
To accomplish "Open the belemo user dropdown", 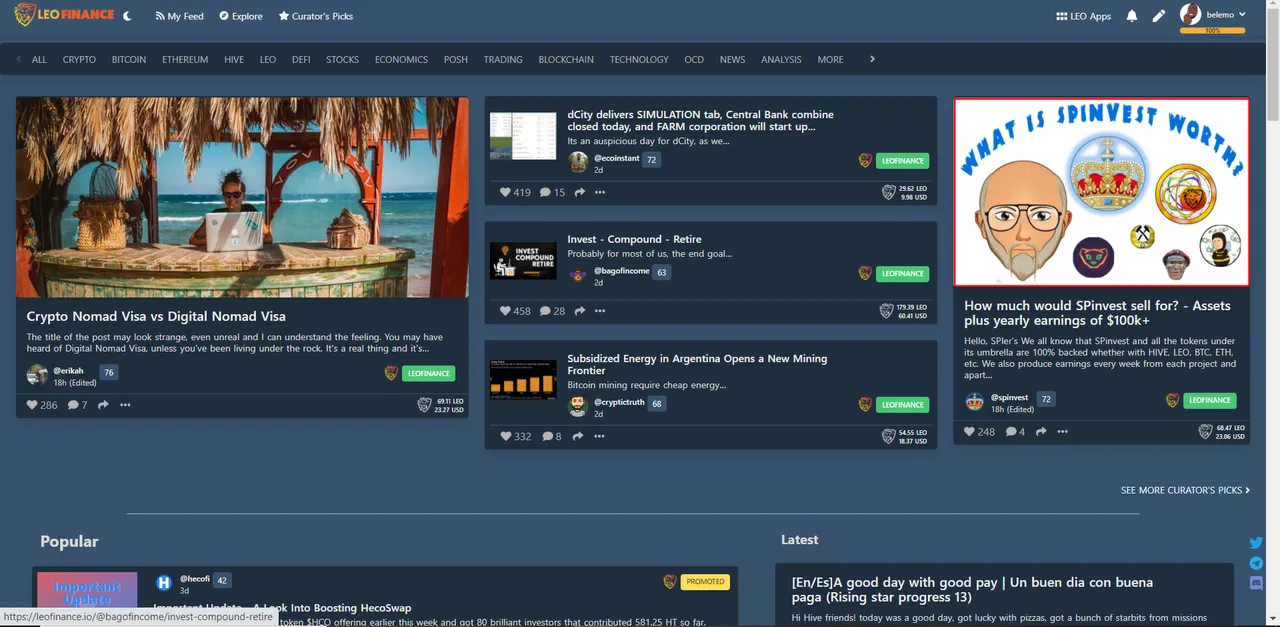I will pos(1213,14).
